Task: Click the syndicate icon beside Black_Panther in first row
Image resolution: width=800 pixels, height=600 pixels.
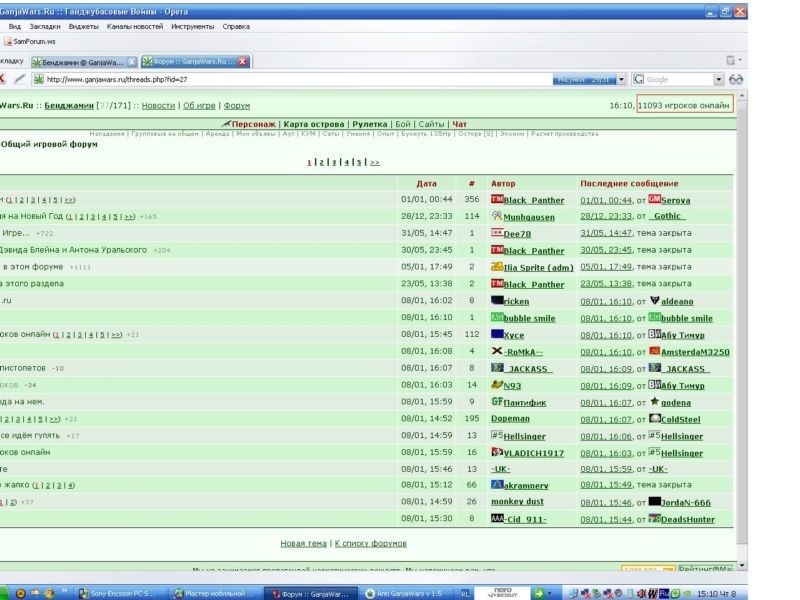Action: click(x=497, y=199)
